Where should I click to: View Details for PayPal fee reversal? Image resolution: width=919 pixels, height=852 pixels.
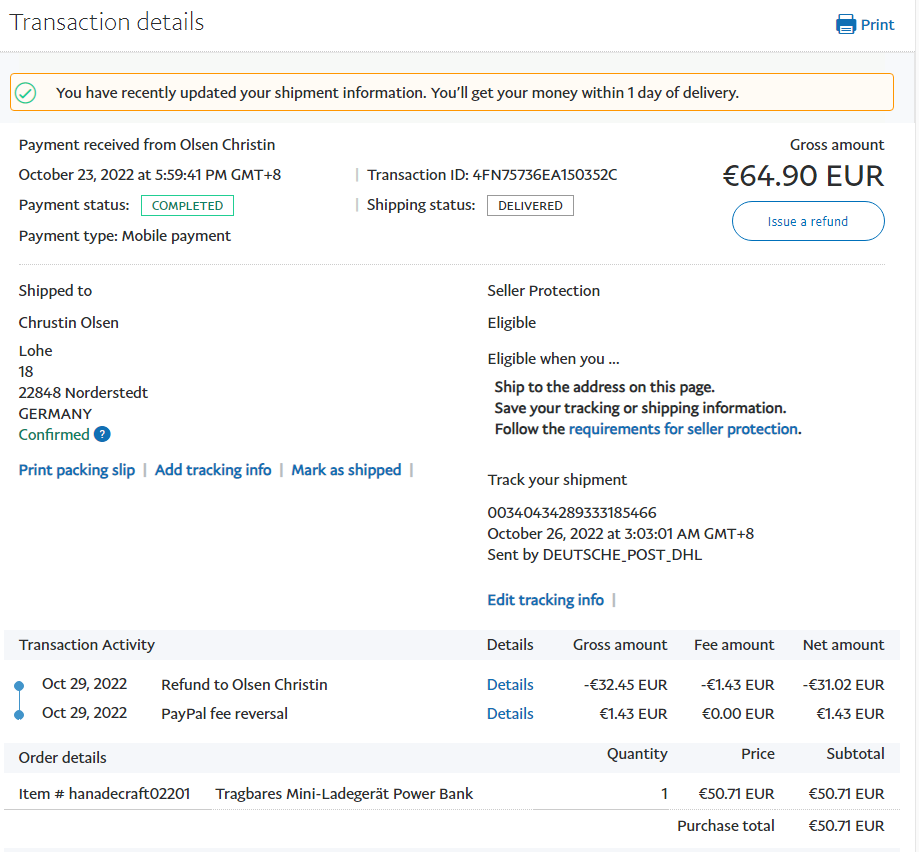(510, 714)
